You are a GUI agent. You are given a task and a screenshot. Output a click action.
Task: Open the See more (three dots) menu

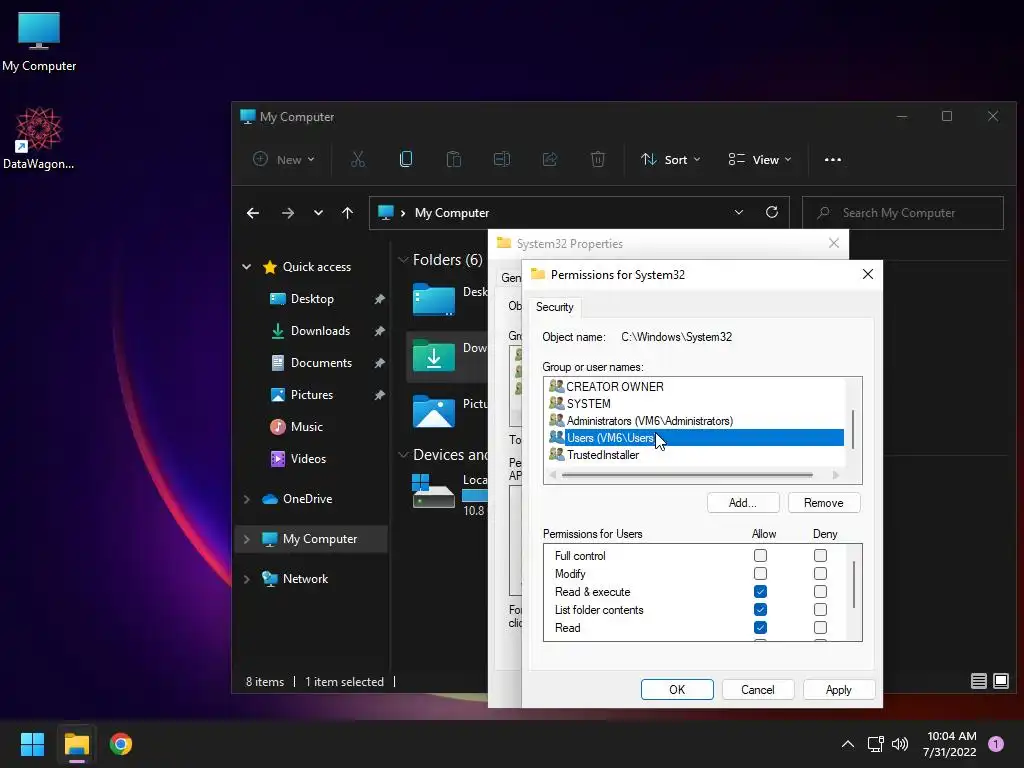click(x=833, y=159)
